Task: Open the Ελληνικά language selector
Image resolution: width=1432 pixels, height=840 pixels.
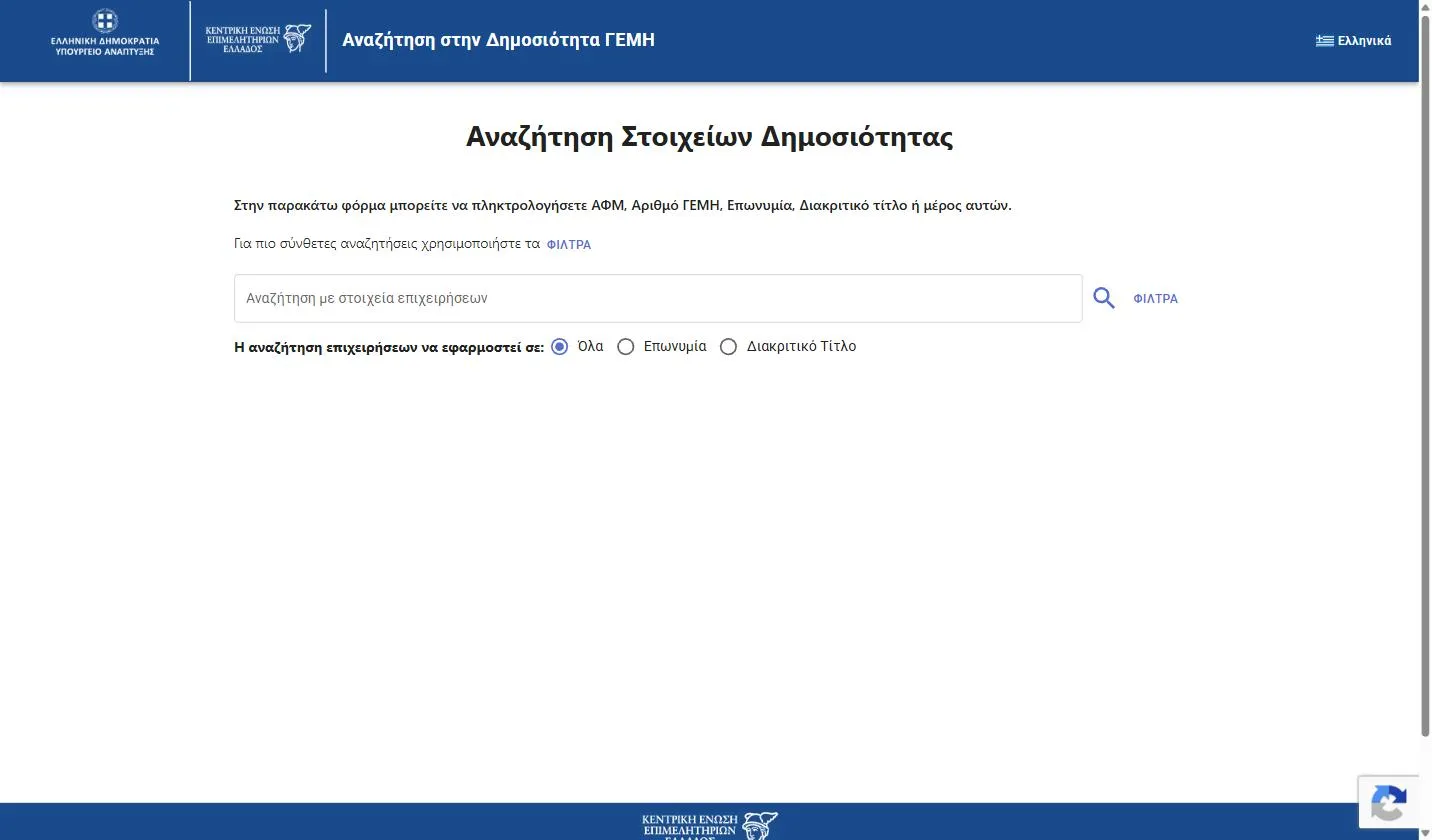Action: point(1354,41)
